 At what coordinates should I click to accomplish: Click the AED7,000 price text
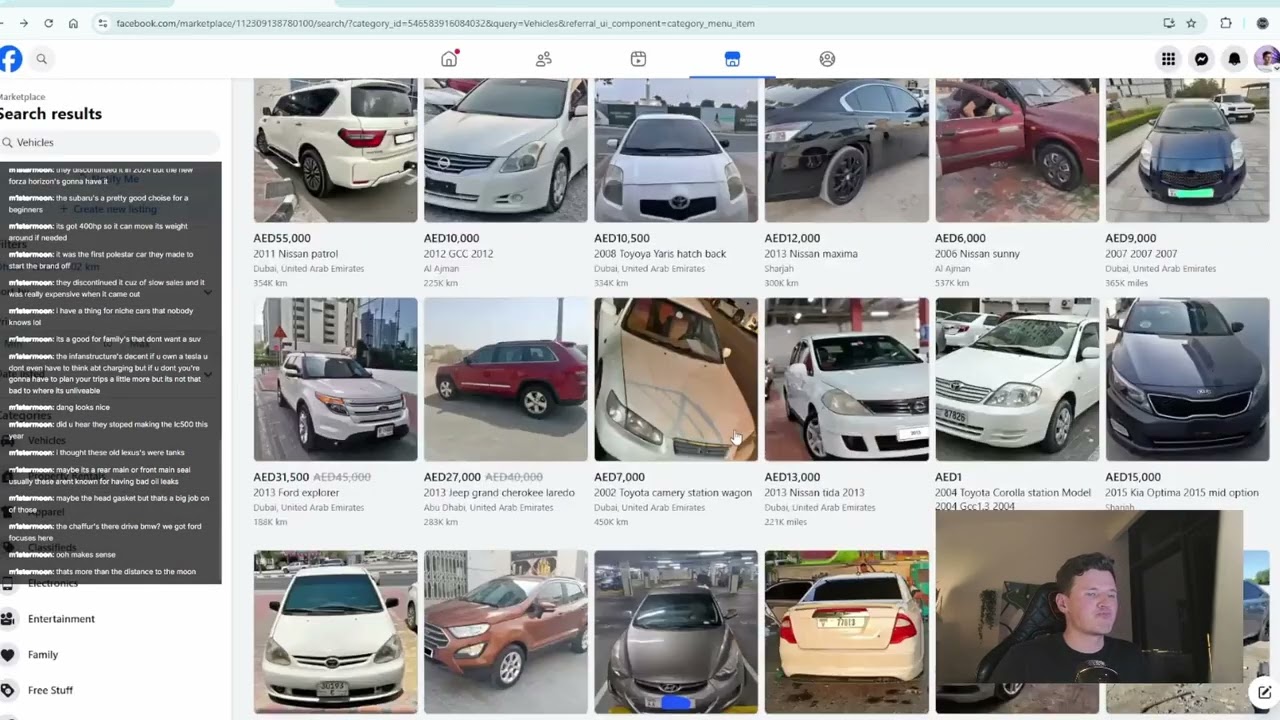tap(619, 477)
